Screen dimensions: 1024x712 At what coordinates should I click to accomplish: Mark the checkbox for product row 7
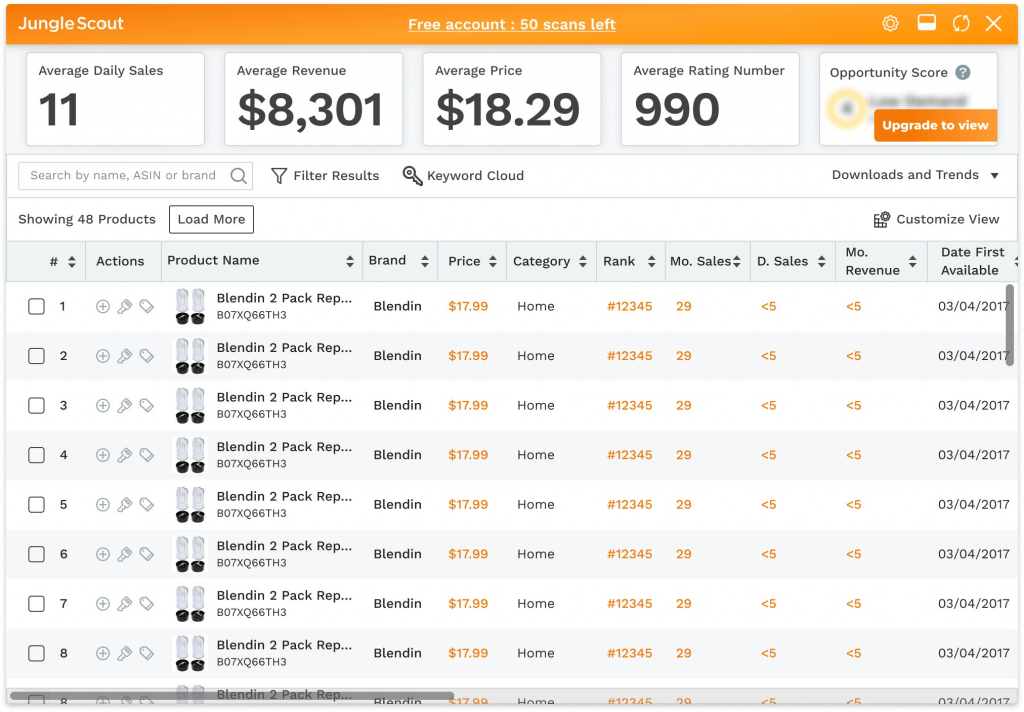click(x=37, y=604)
